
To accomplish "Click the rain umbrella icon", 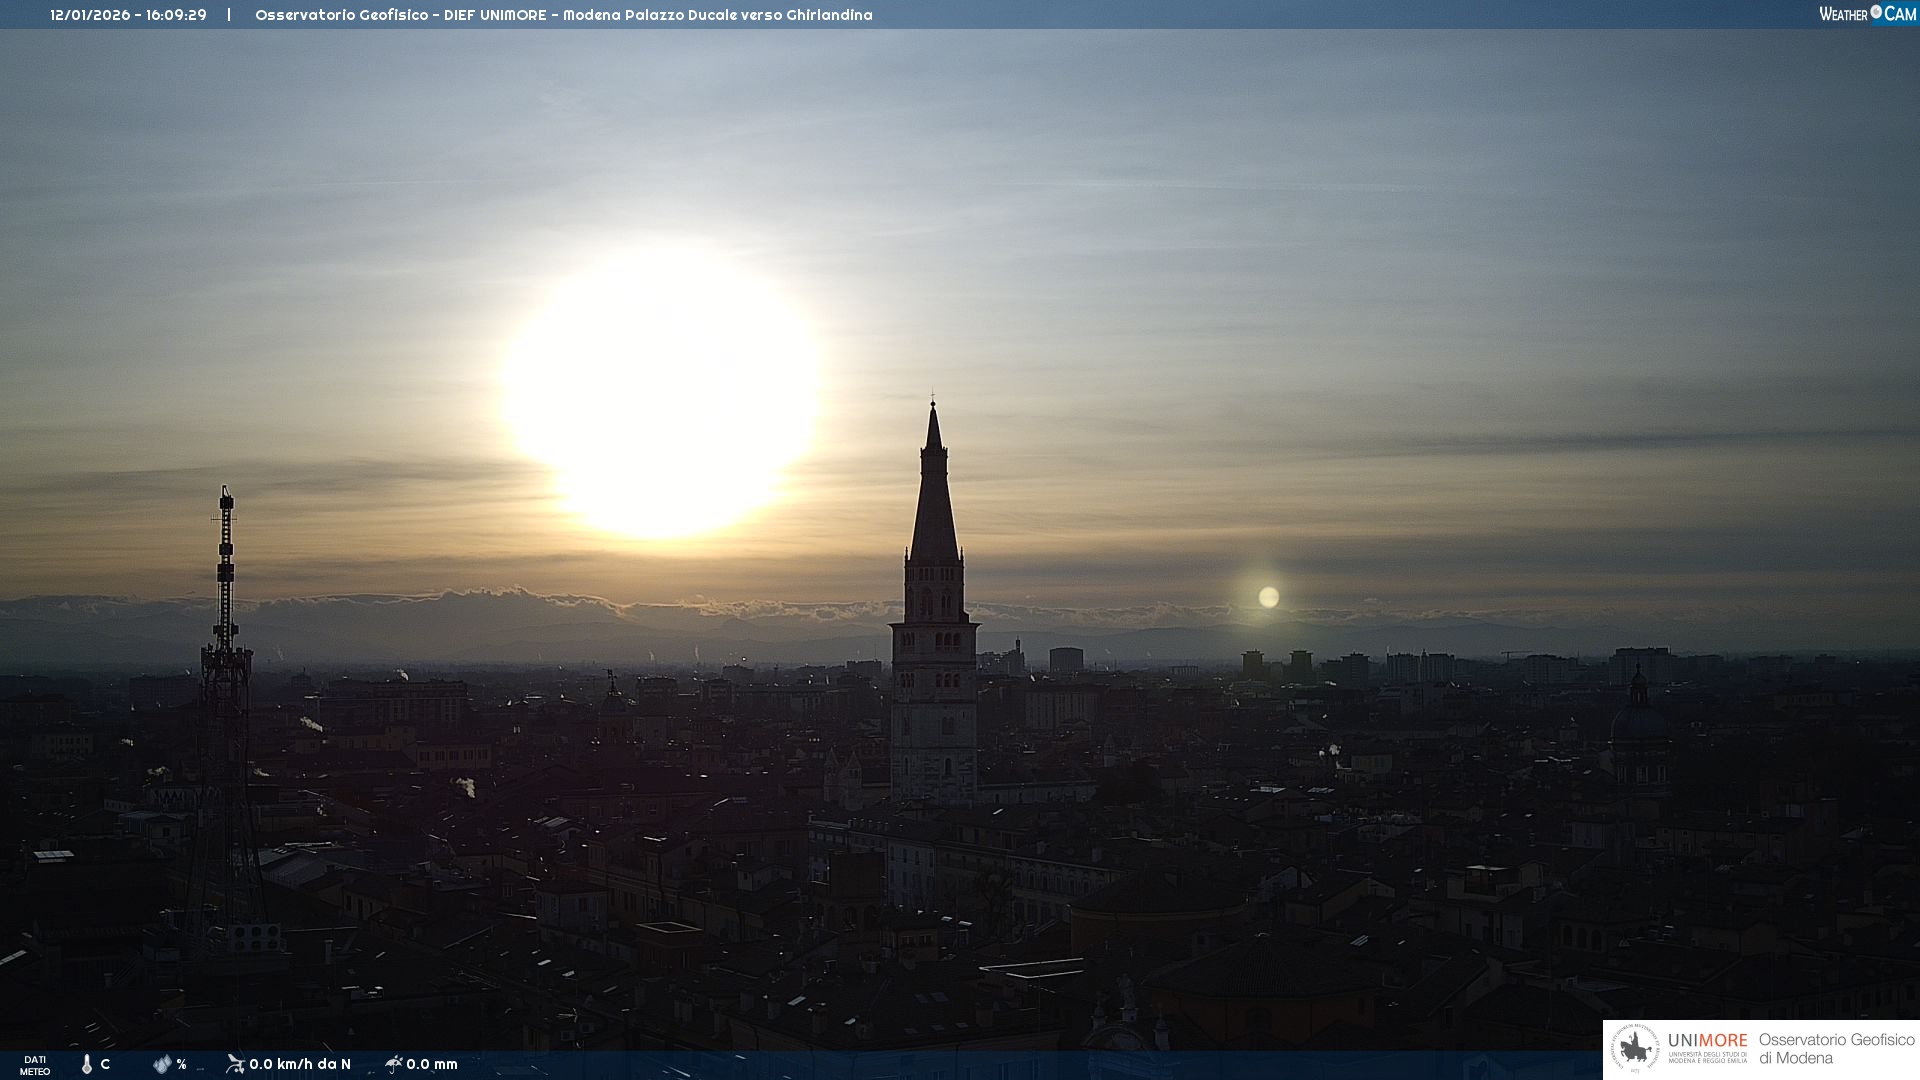I will coord(393,1064).
